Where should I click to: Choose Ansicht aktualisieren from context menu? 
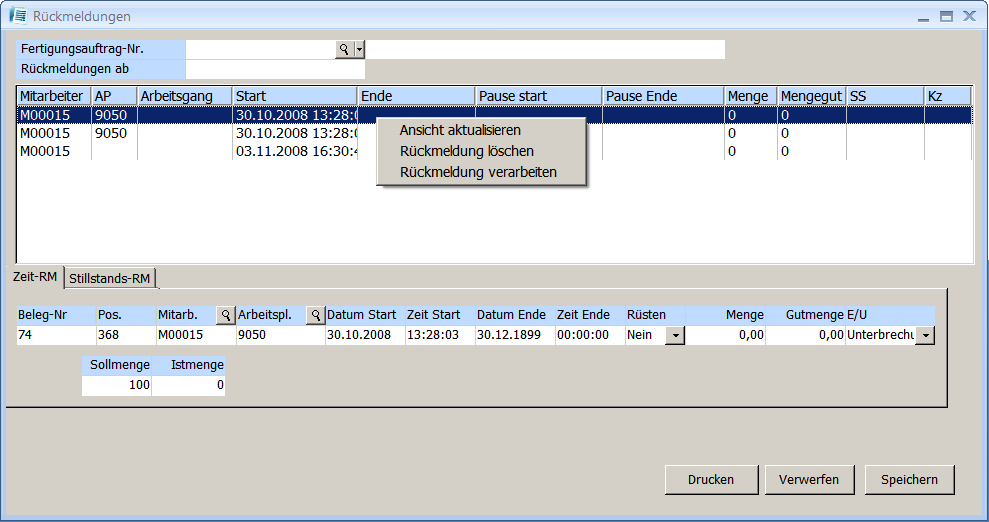point(460,130)
